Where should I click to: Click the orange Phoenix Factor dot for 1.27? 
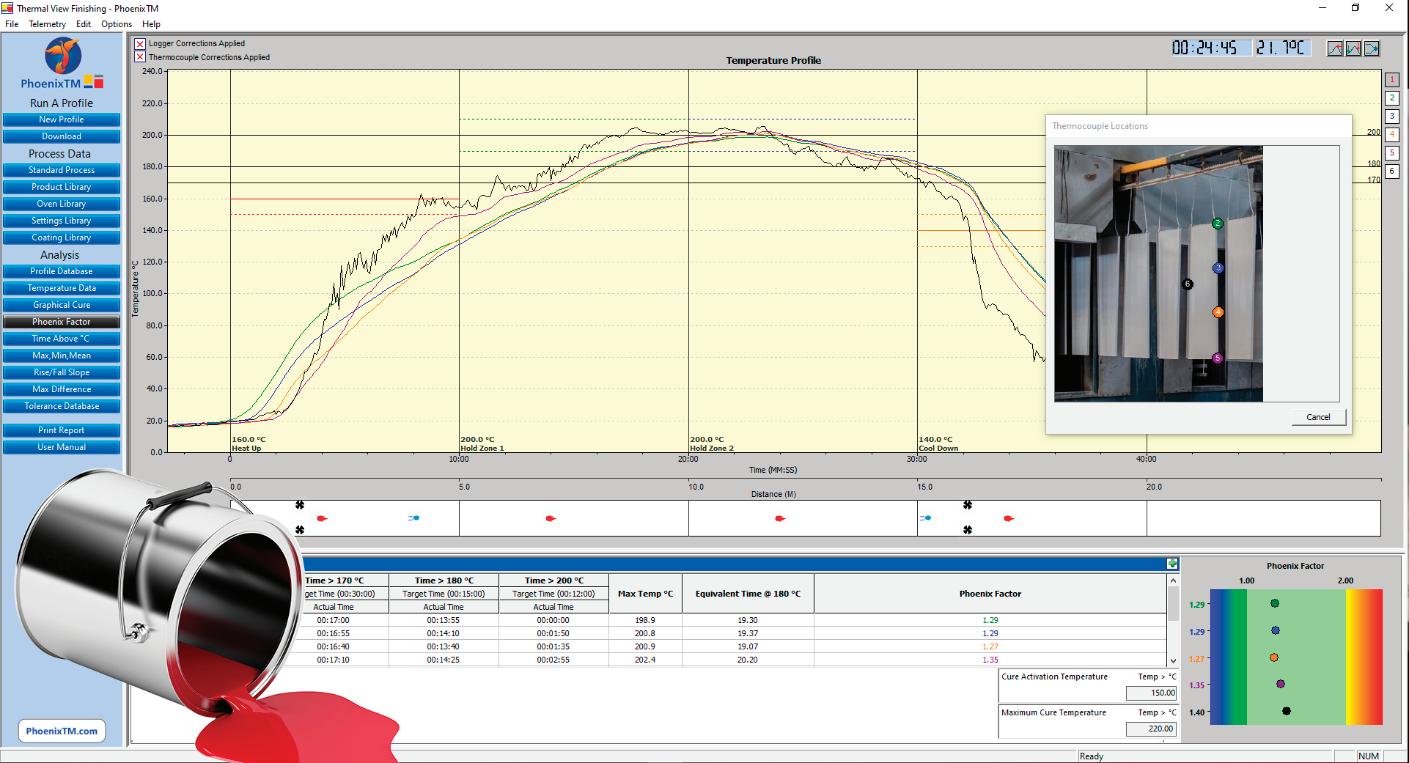(x=1274, y=658)
